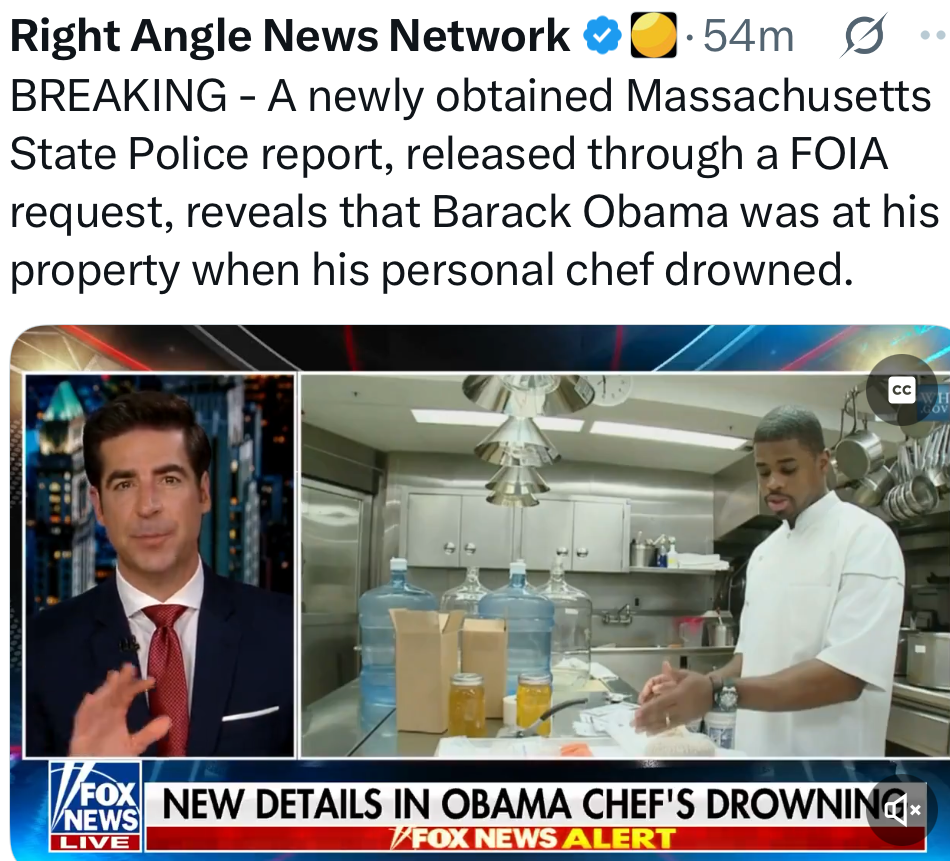Open the Right Angle News Network profile
950x861 pixels.
tap(290, 36)
